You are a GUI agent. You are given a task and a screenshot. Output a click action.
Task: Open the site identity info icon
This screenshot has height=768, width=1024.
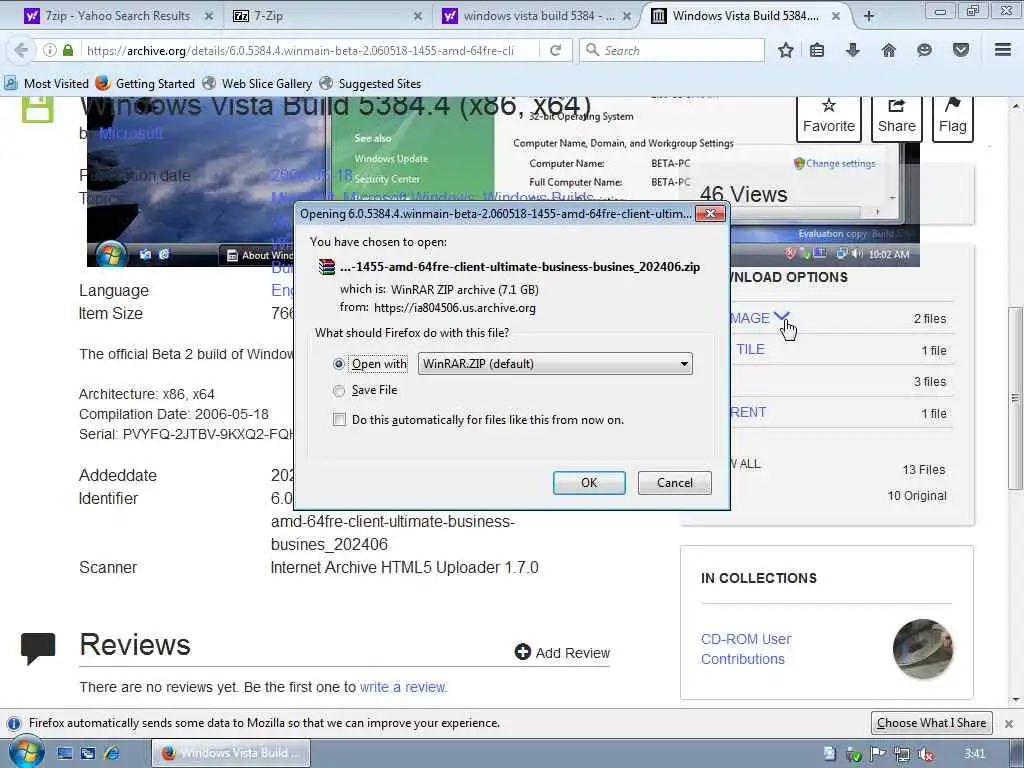(x=50, y=50)
